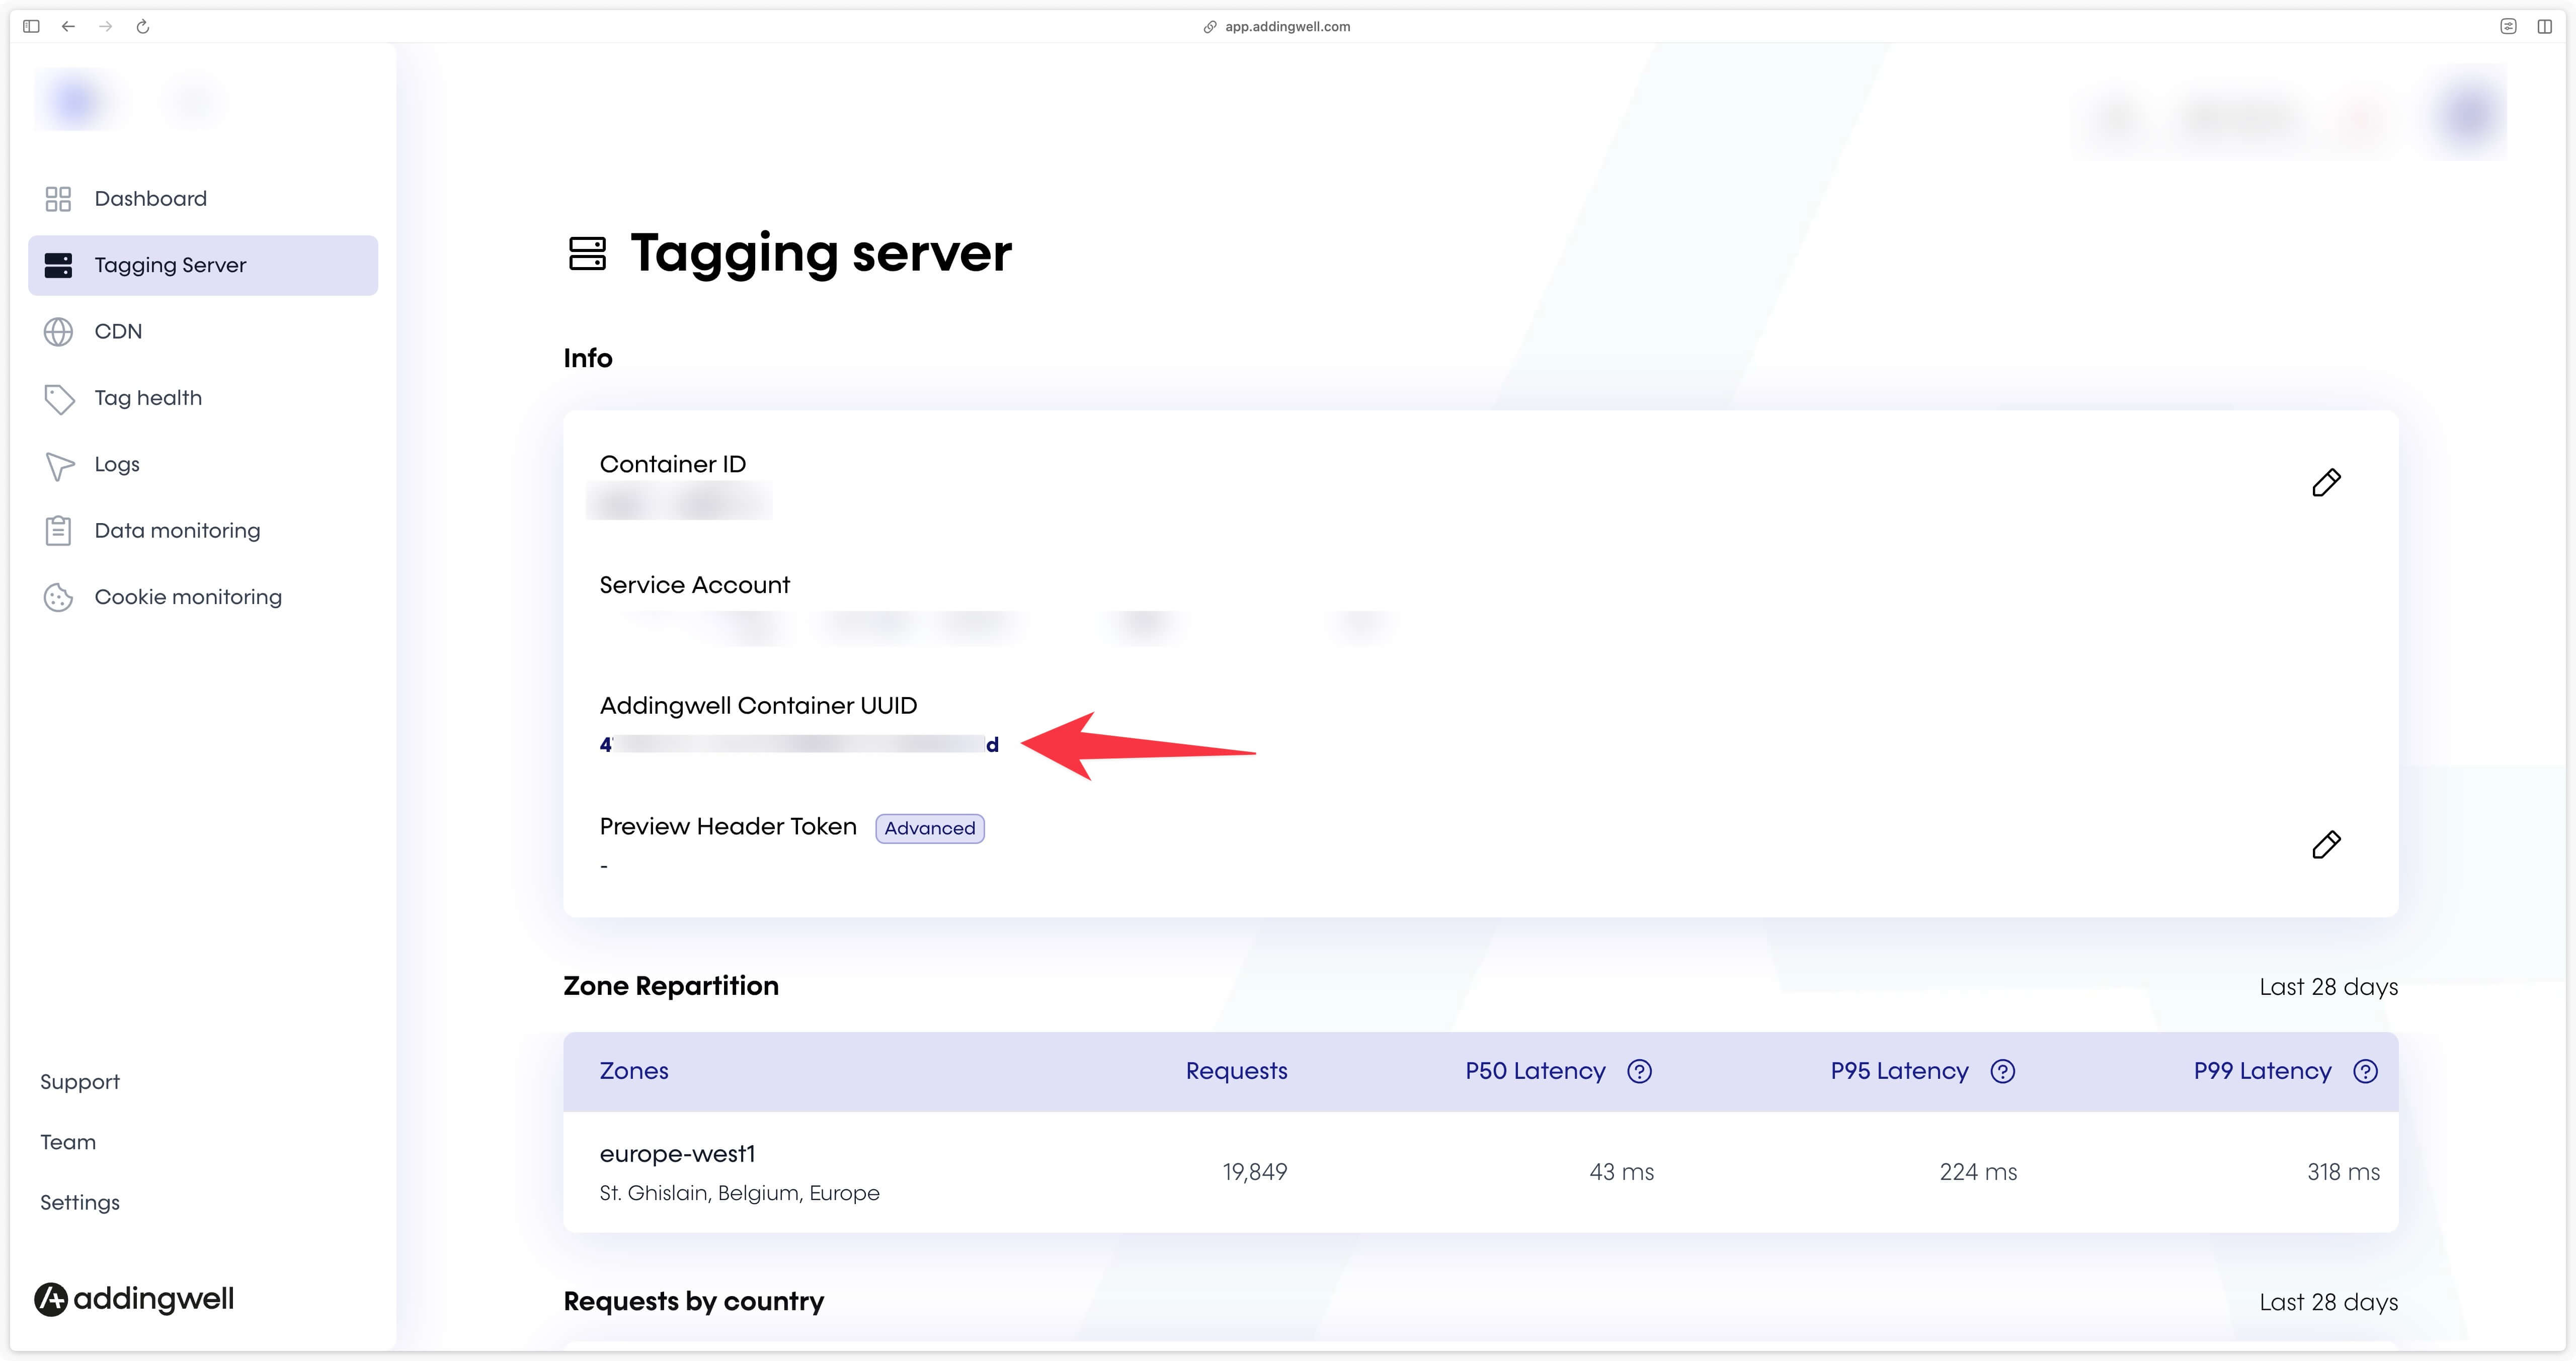This screenshot has width=2576, height=1361.
Task: Go forward with the browser arrow
Action: [x=105, y=27]
